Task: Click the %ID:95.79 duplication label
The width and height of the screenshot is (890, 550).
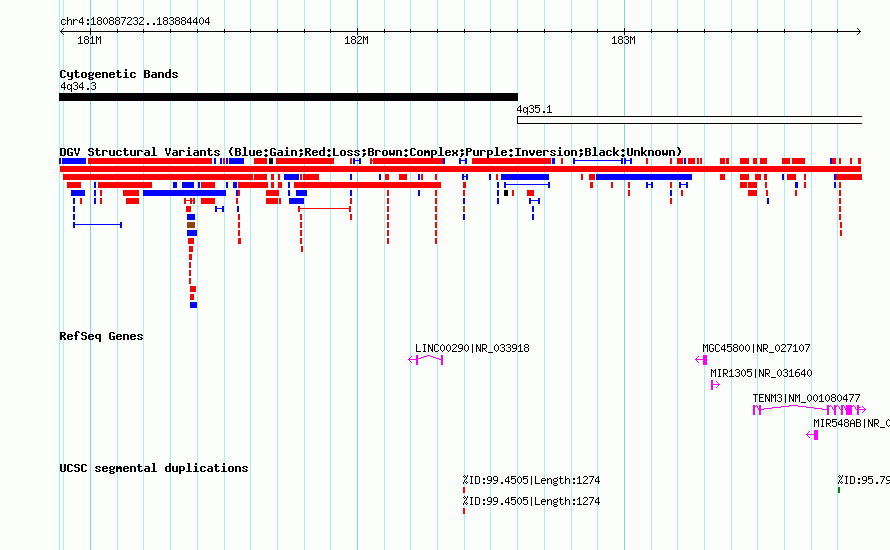Action: coord(863,480)
